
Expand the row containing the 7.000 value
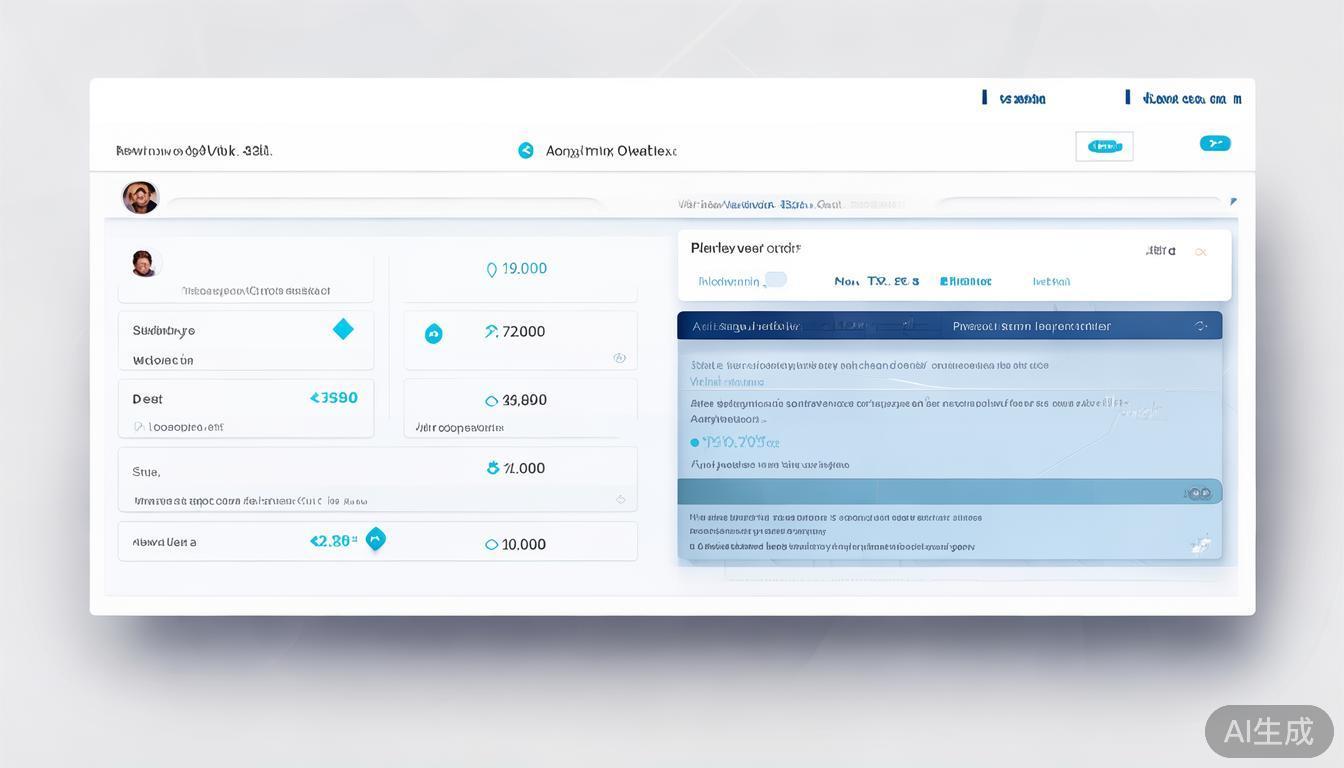pyautogui.click(x=620, y=499)
